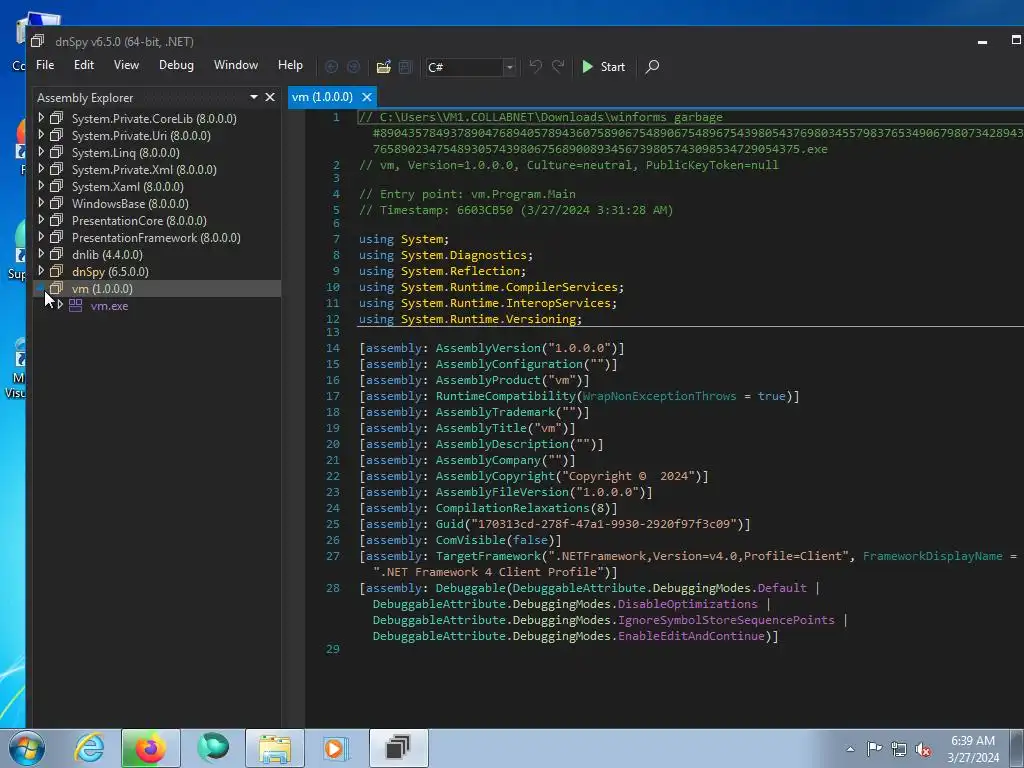
Task: Open the Help menu
Action: click(x=290, y=65)
